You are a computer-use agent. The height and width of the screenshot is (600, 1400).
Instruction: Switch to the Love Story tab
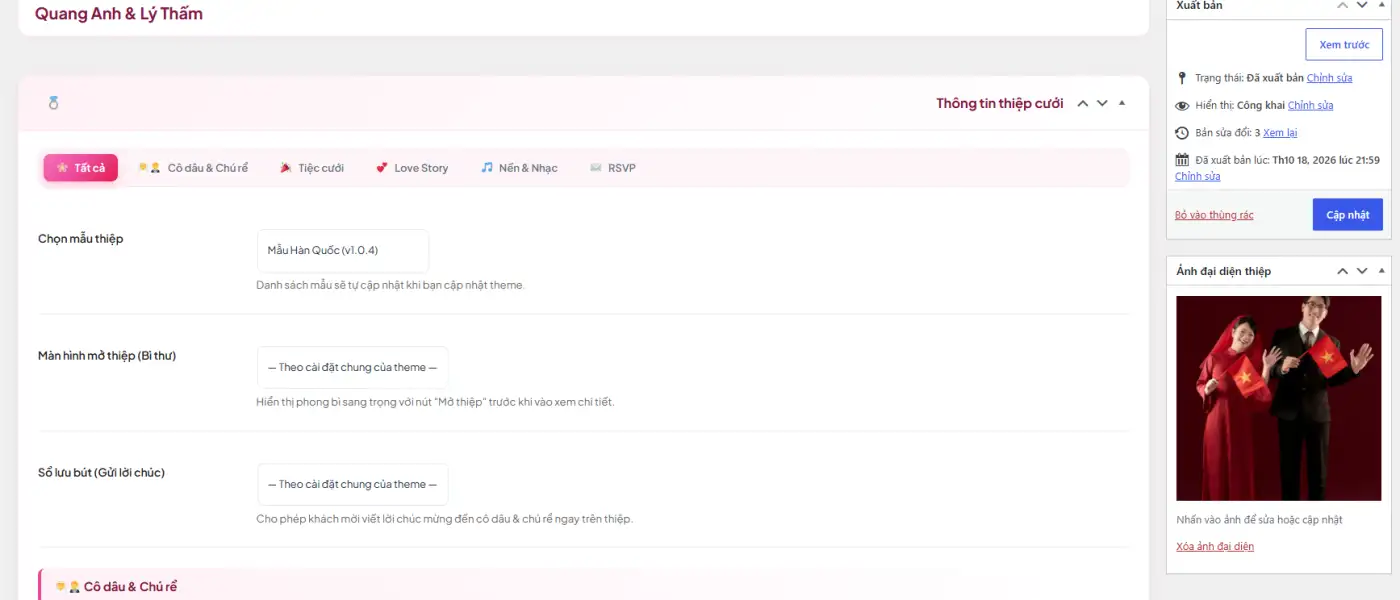pos(412,168)
